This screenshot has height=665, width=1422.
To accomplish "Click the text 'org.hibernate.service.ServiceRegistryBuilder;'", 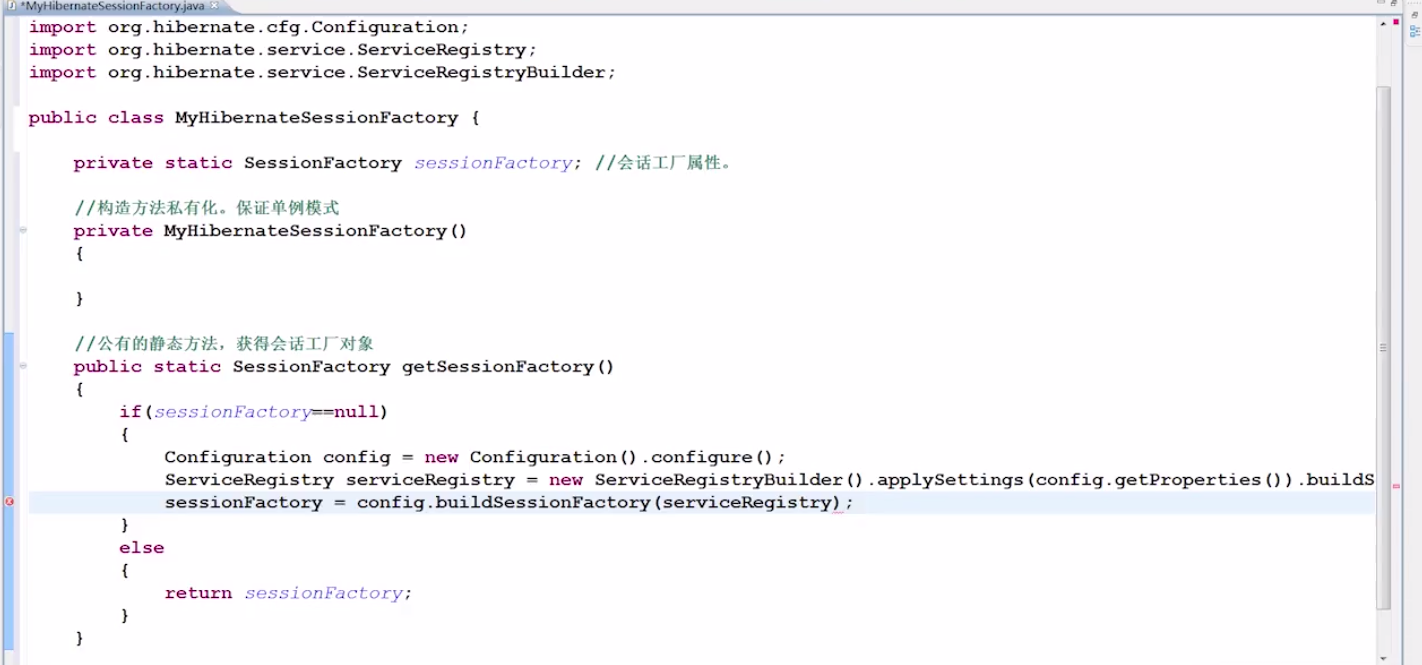I will (362, 73).
